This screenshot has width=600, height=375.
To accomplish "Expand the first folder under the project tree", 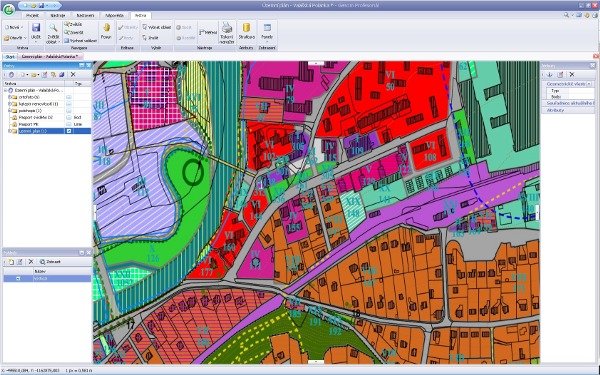I will [x=10, y=97].
